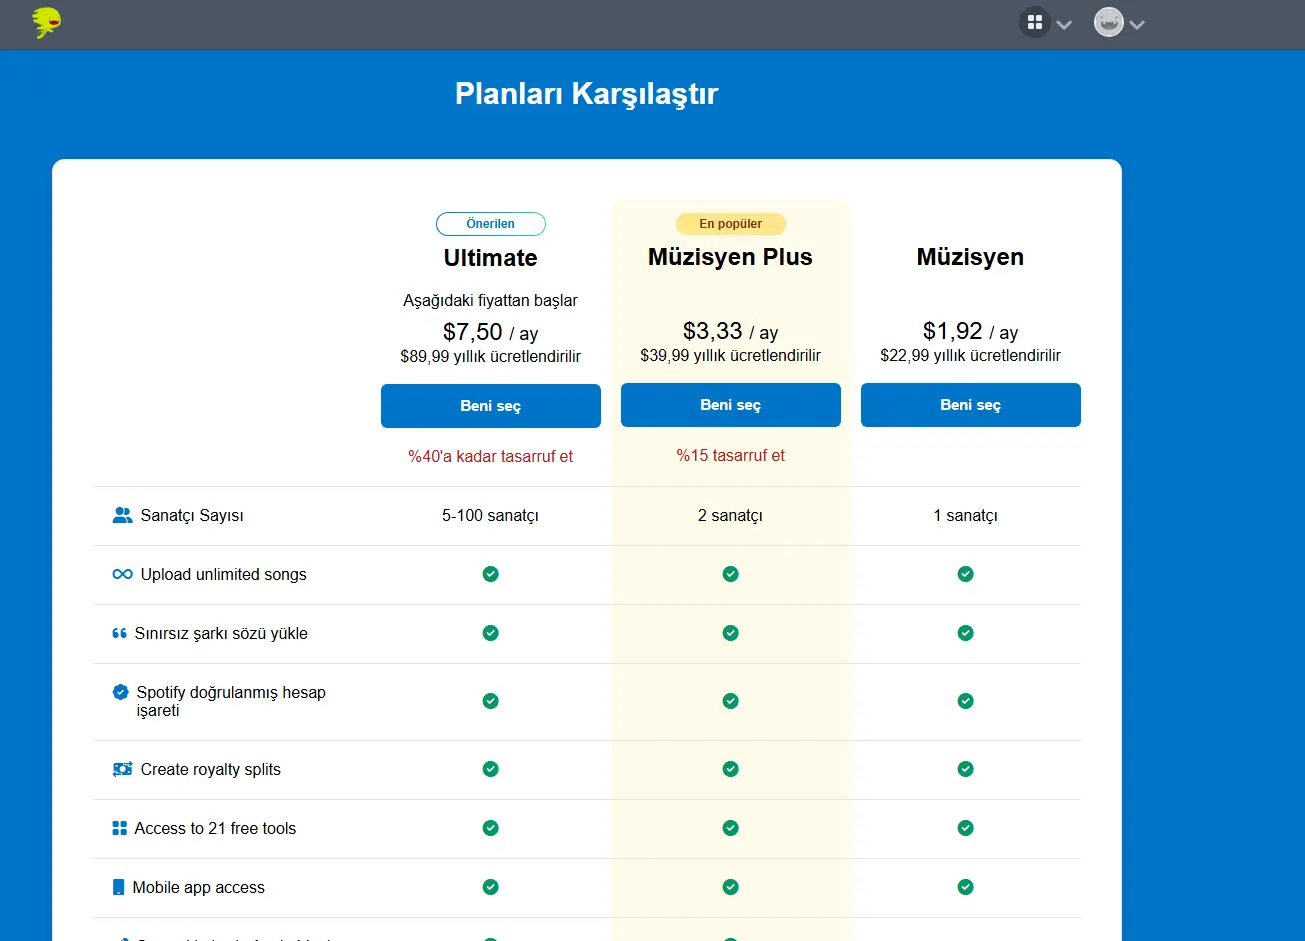Click Müzisyen Plus checkmark for Create royalty splits

(731, 769)
